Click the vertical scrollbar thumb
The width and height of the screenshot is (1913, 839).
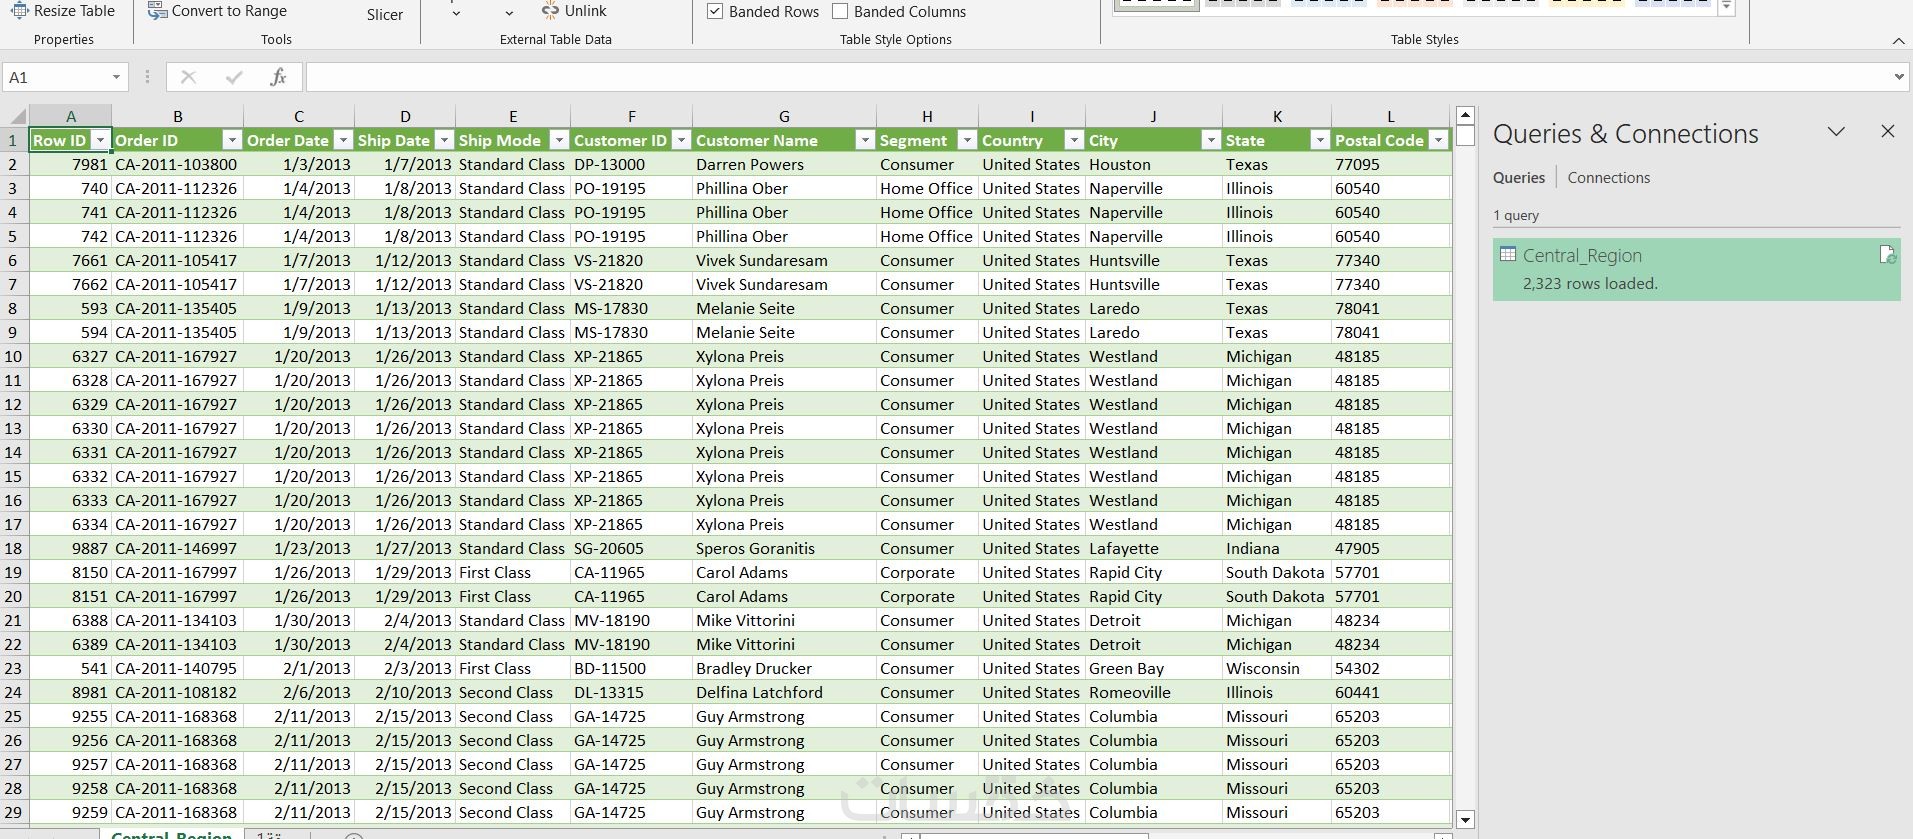click(1465, 136)
